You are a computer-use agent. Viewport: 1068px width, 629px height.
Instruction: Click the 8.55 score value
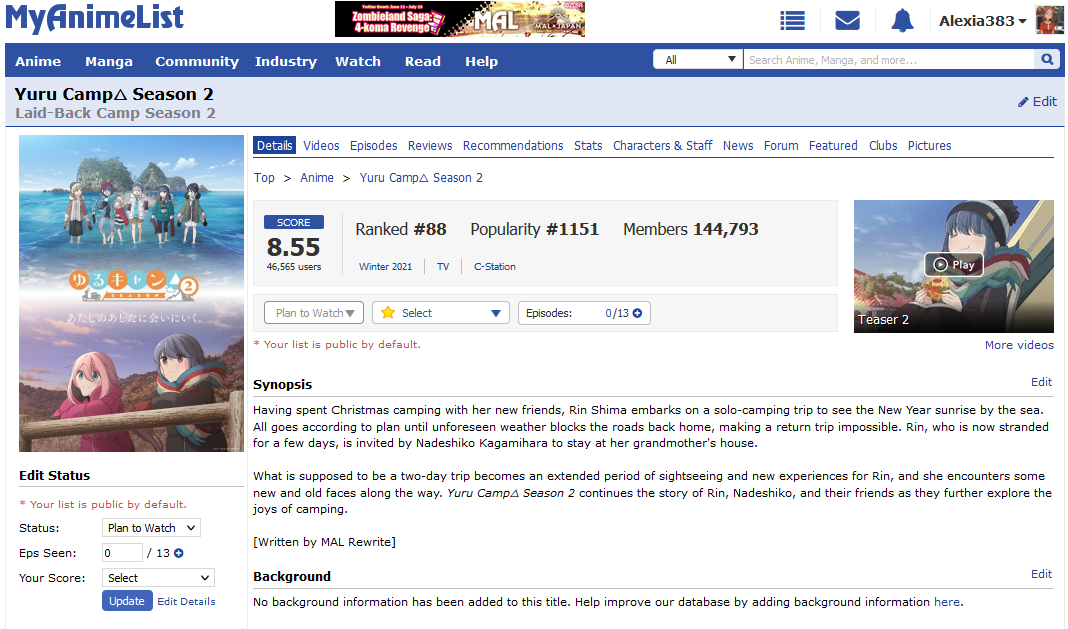coord(294,246)
